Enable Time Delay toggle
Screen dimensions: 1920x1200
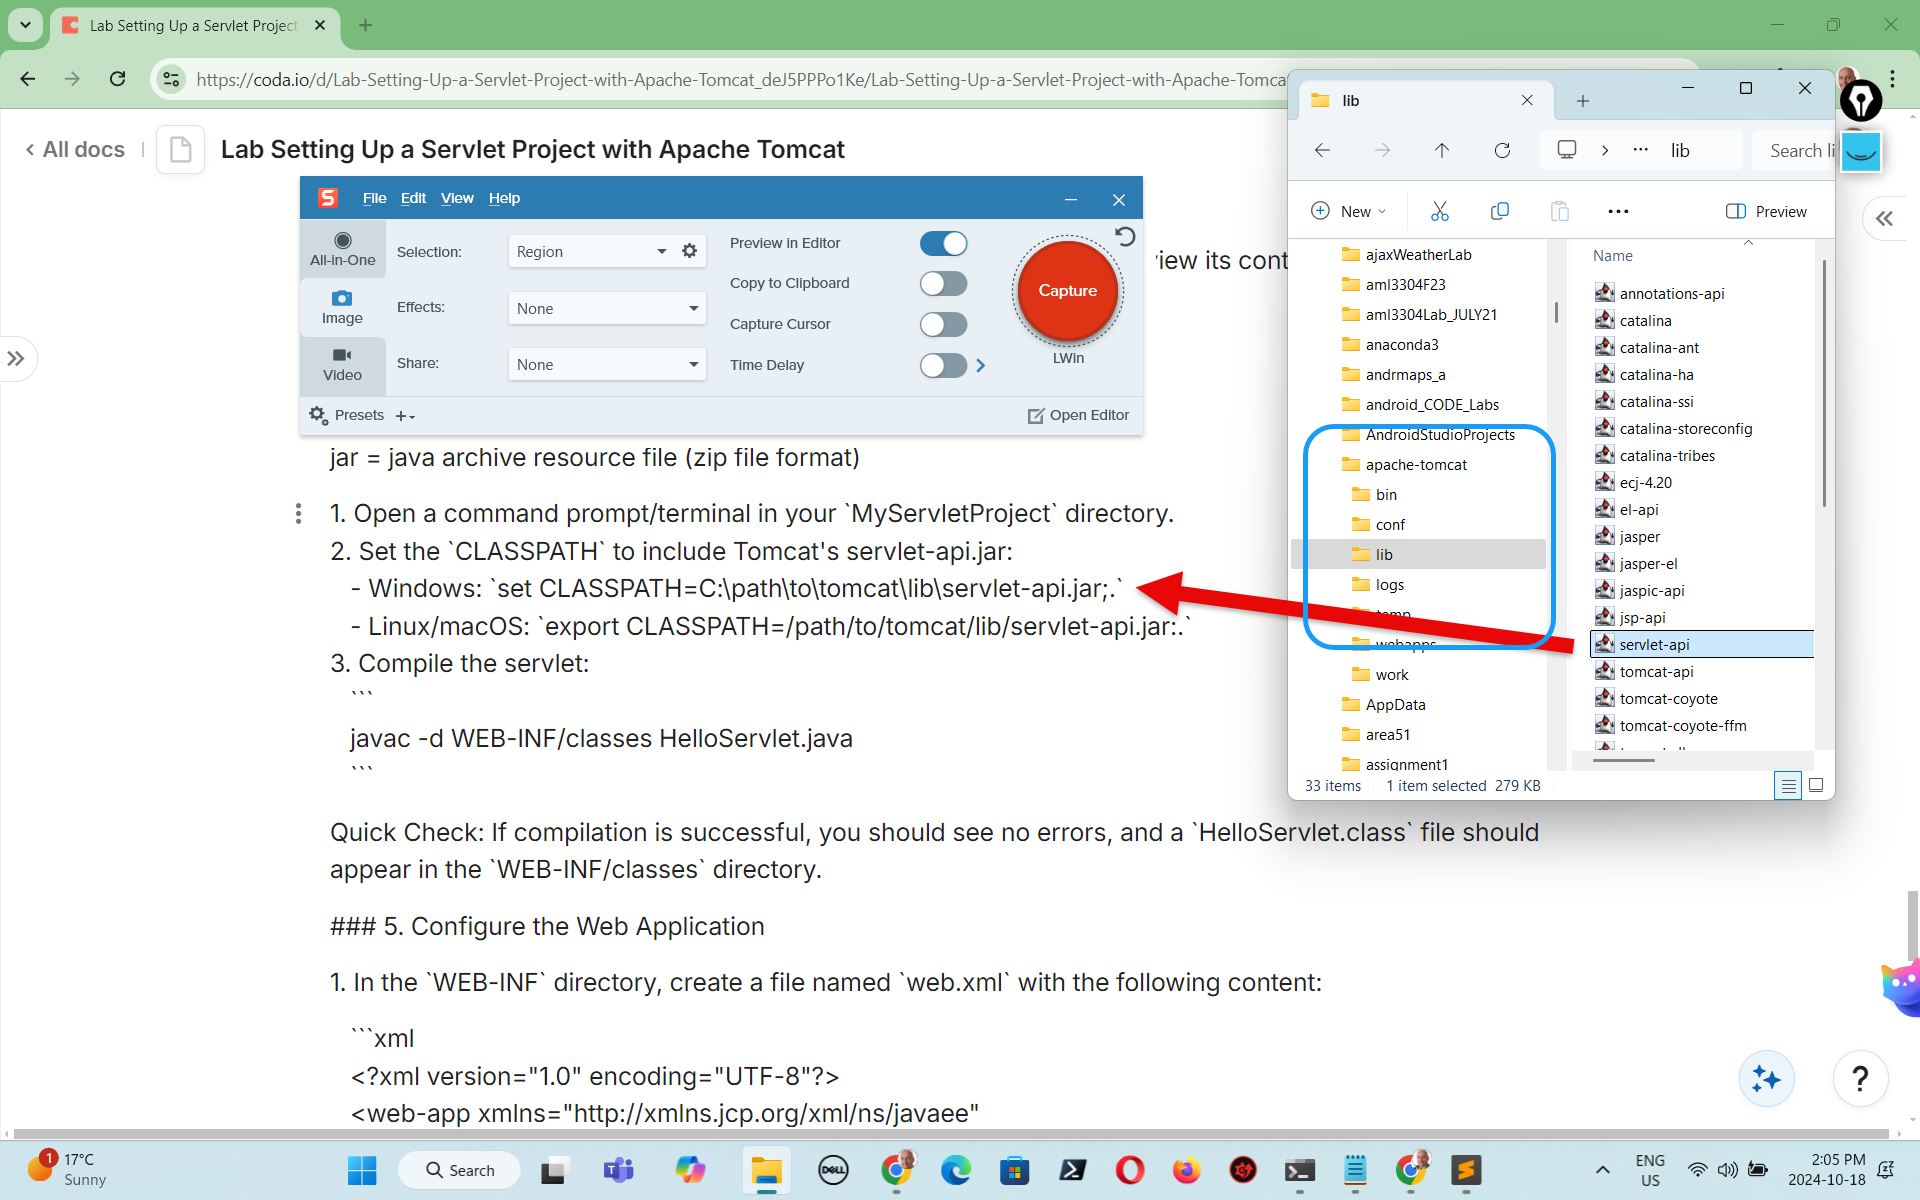tap(943, 365)
